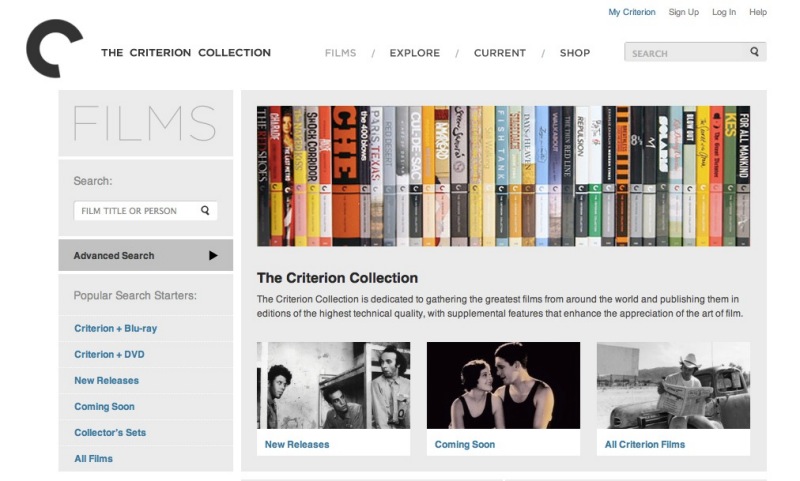This screenshot has height=481, width=800.
Task: Open the New Releases card thumbnail
Action: coord(333,385)
